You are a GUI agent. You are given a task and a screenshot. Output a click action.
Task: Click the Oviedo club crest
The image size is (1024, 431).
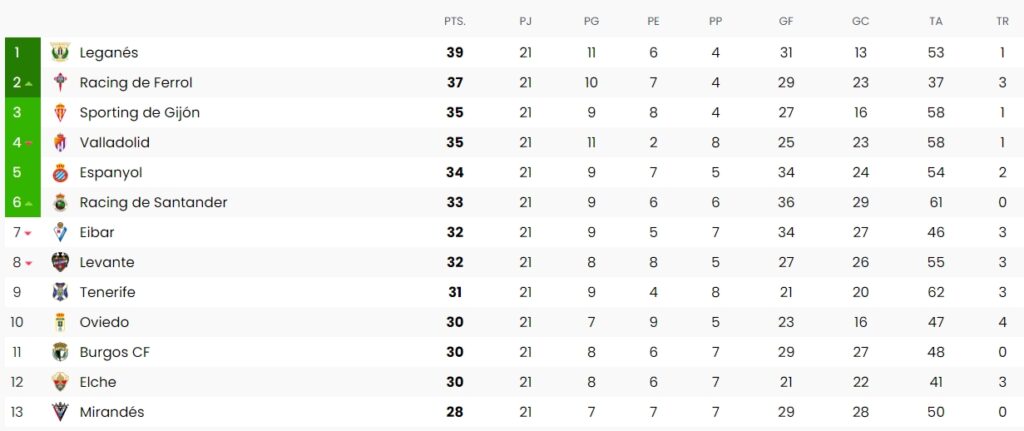(60, 323)
